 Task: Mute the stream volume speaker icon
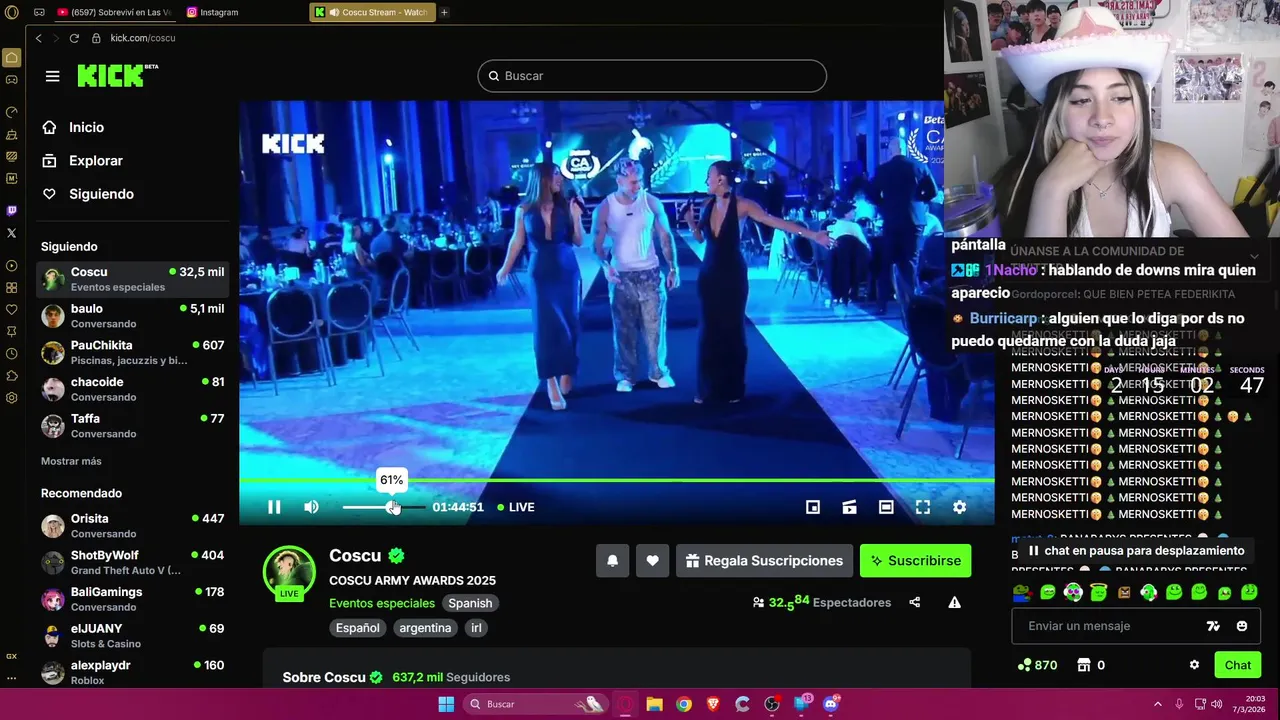[x=311, y=507]
